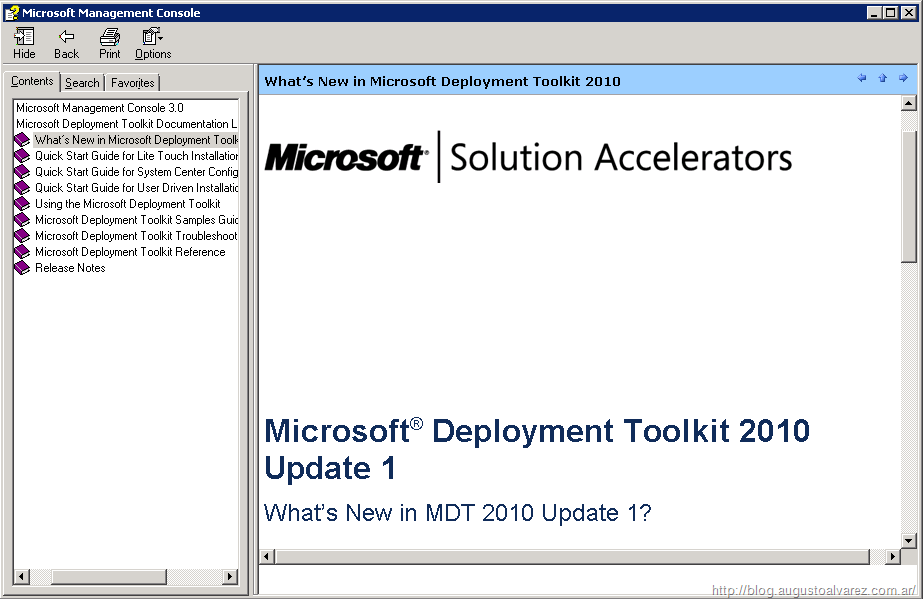Click contents tree horizontal scrollbar right arrow
This screenshot has width=923, height=599.
point(230,577)
